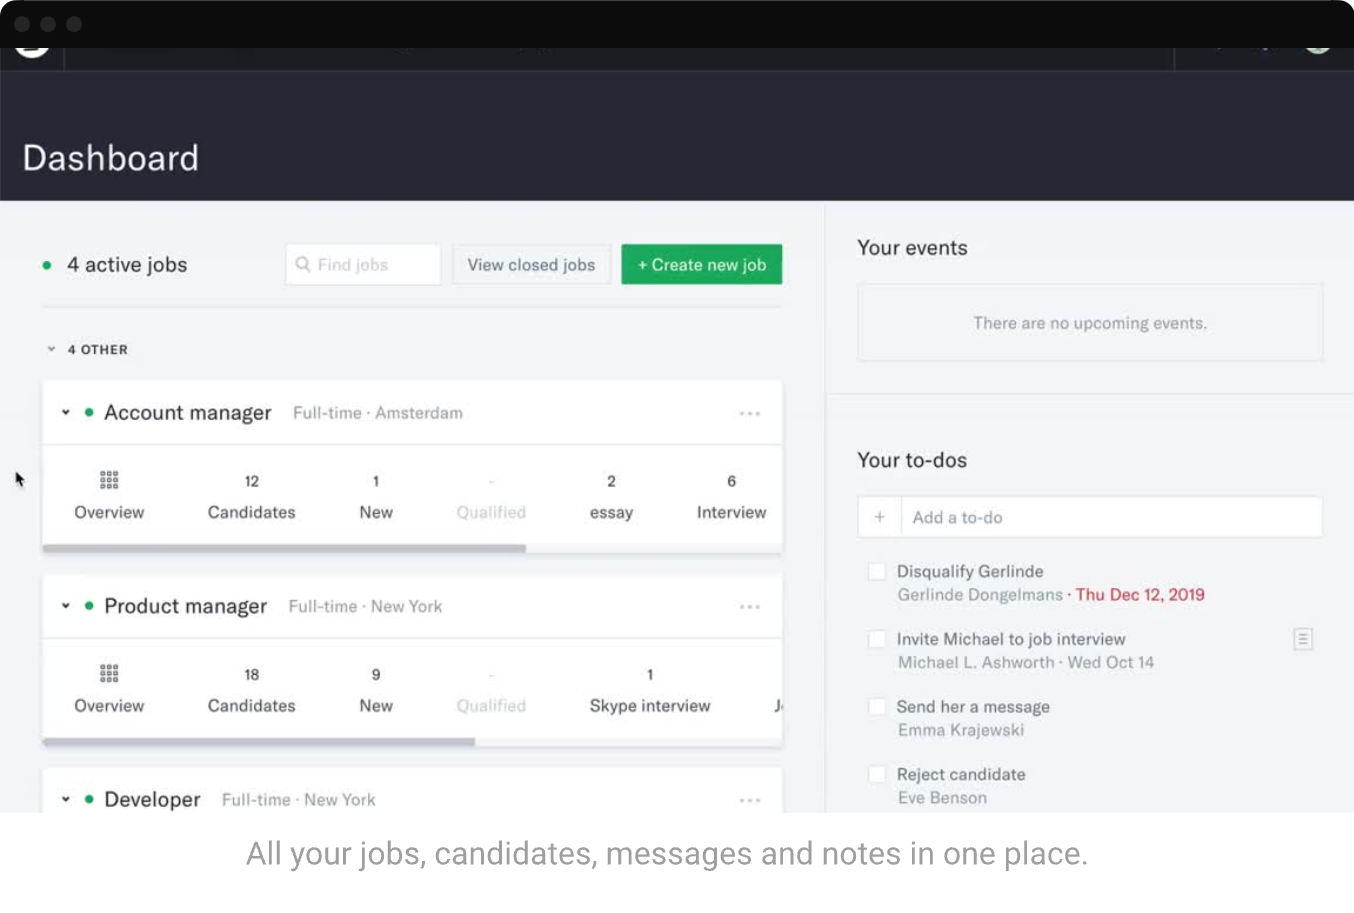
Task: Open Account manager Overview grid icon
Action: click(109, 481)
